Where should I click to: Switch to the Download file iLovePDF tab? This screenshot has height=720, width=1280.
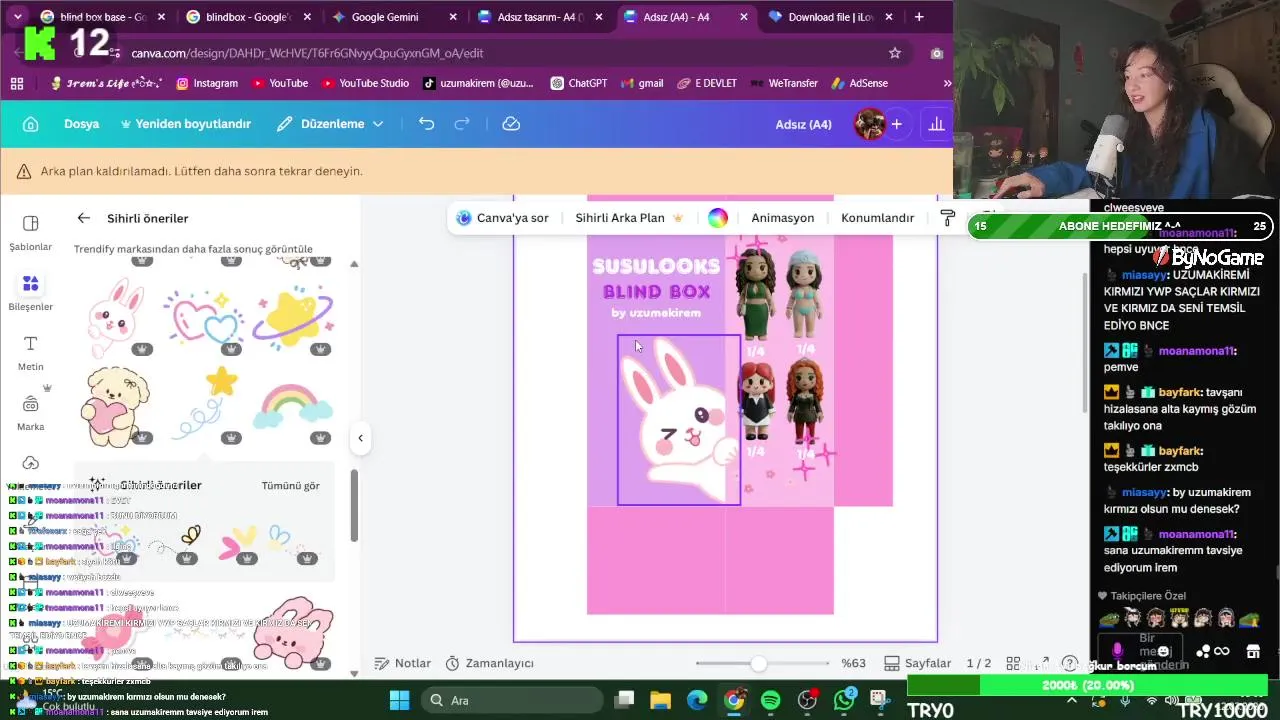coord(828,17)
